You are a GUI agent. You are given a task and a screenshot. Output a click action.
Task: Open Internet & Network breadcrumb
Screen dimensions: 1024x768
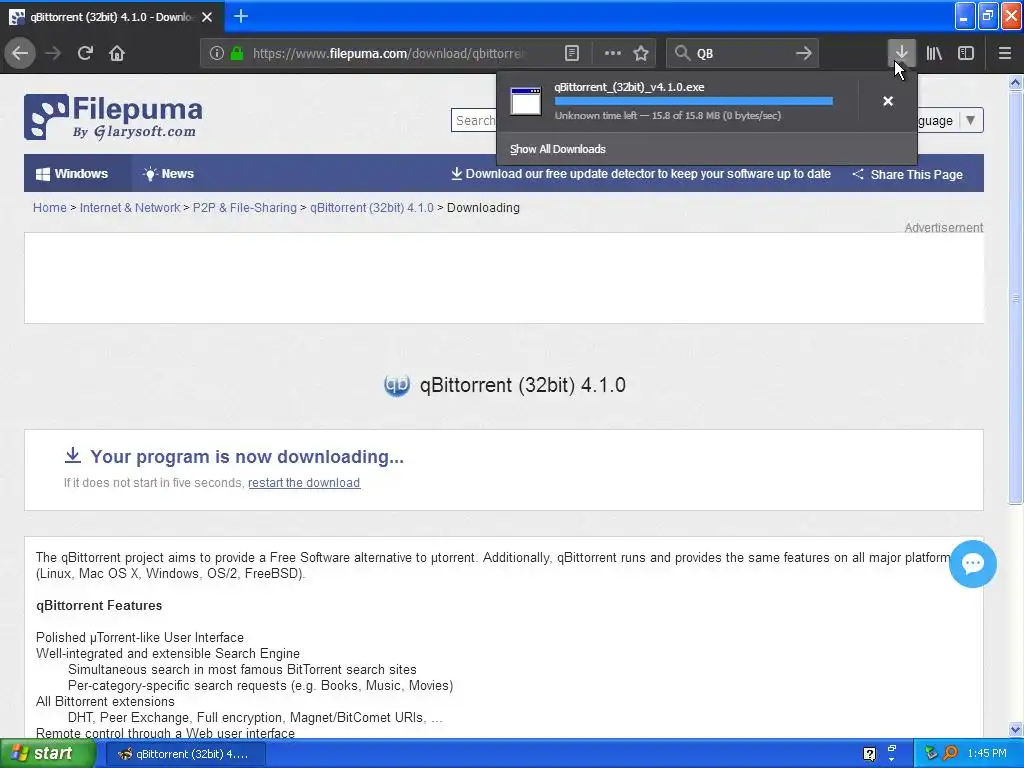click(x=129, y=208)
